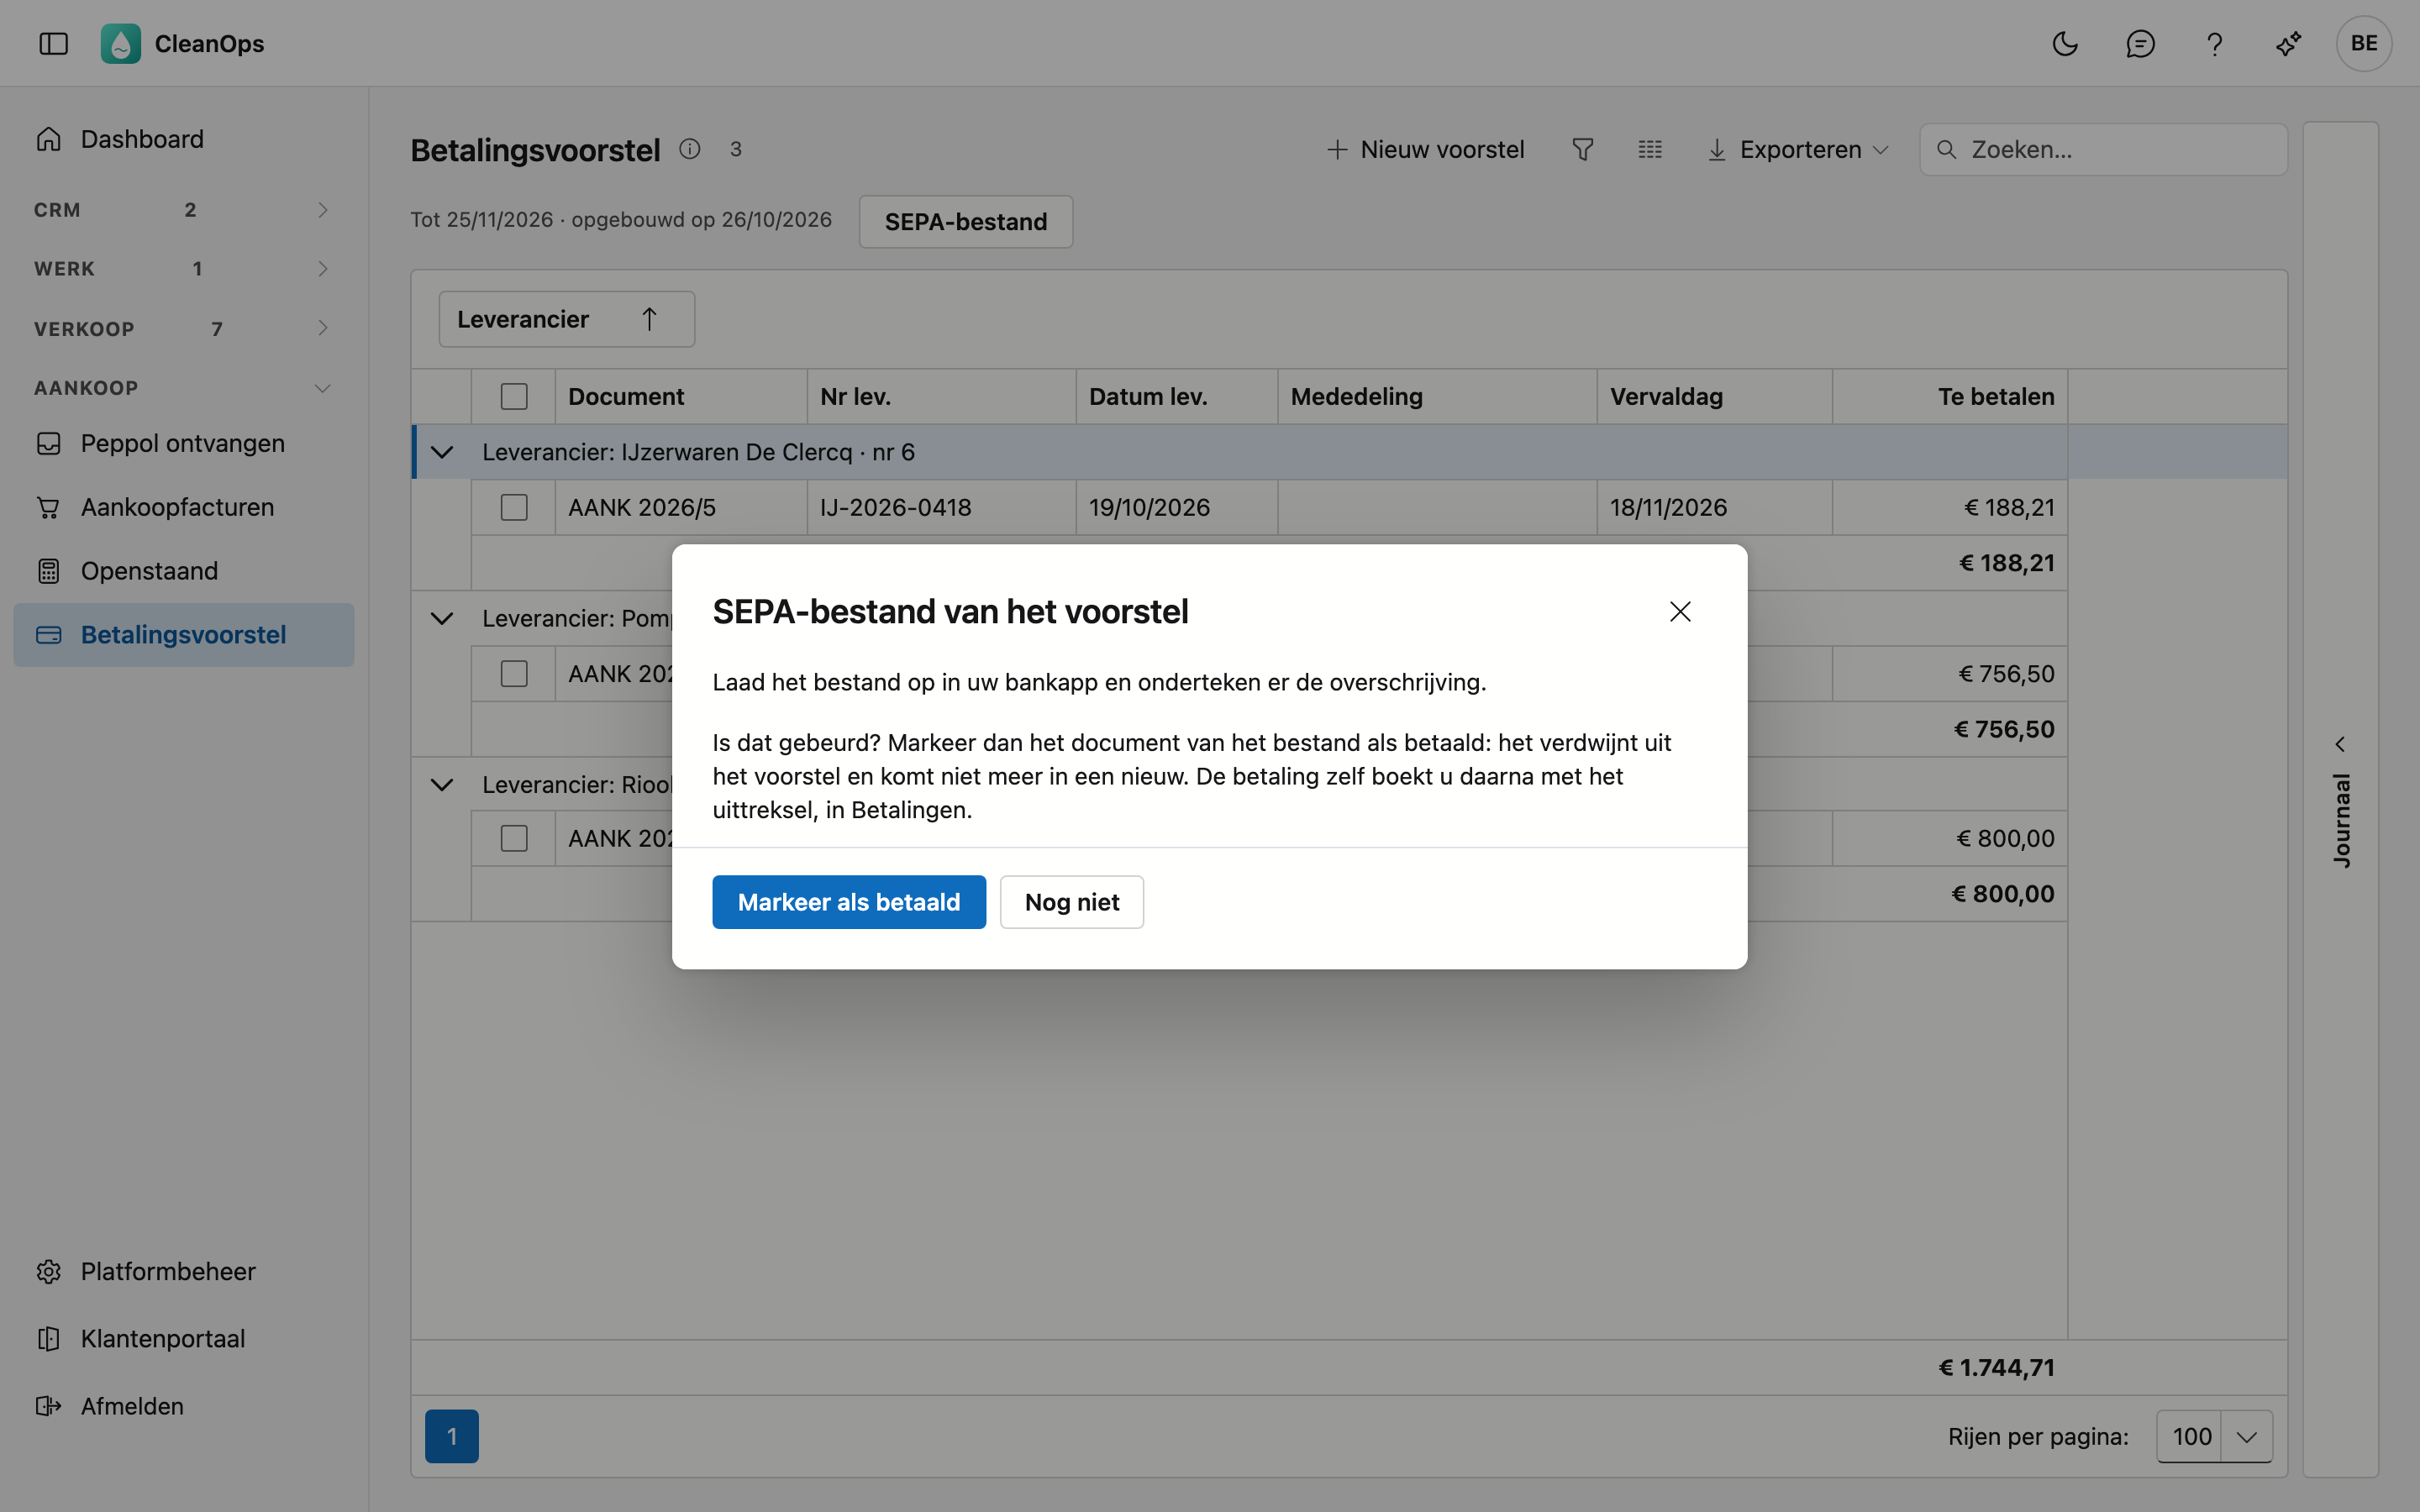Close the SEPA-bestand dialog with X
The width and height of the screenshot is (2420, 1512).
(1680, 611)
